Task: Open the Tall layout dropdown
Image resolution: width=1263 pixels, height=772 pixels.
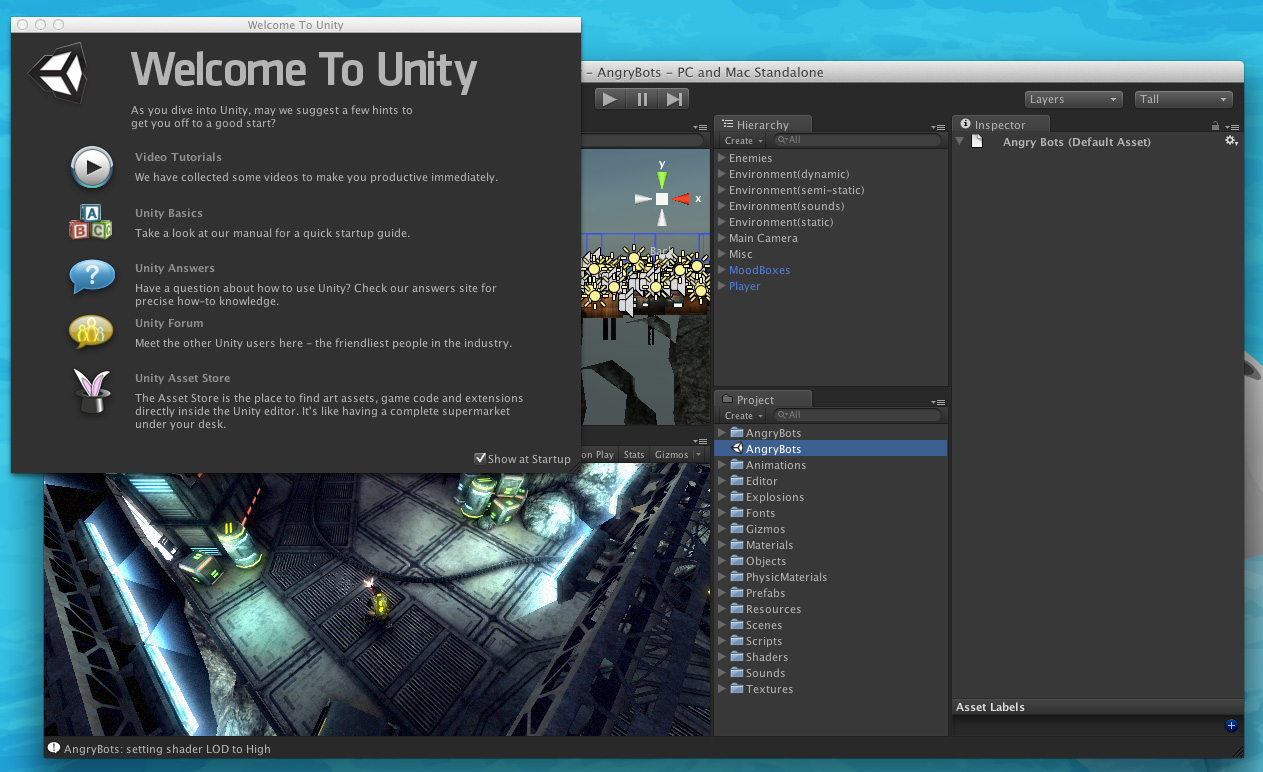Action: (x=1182, y=99)
